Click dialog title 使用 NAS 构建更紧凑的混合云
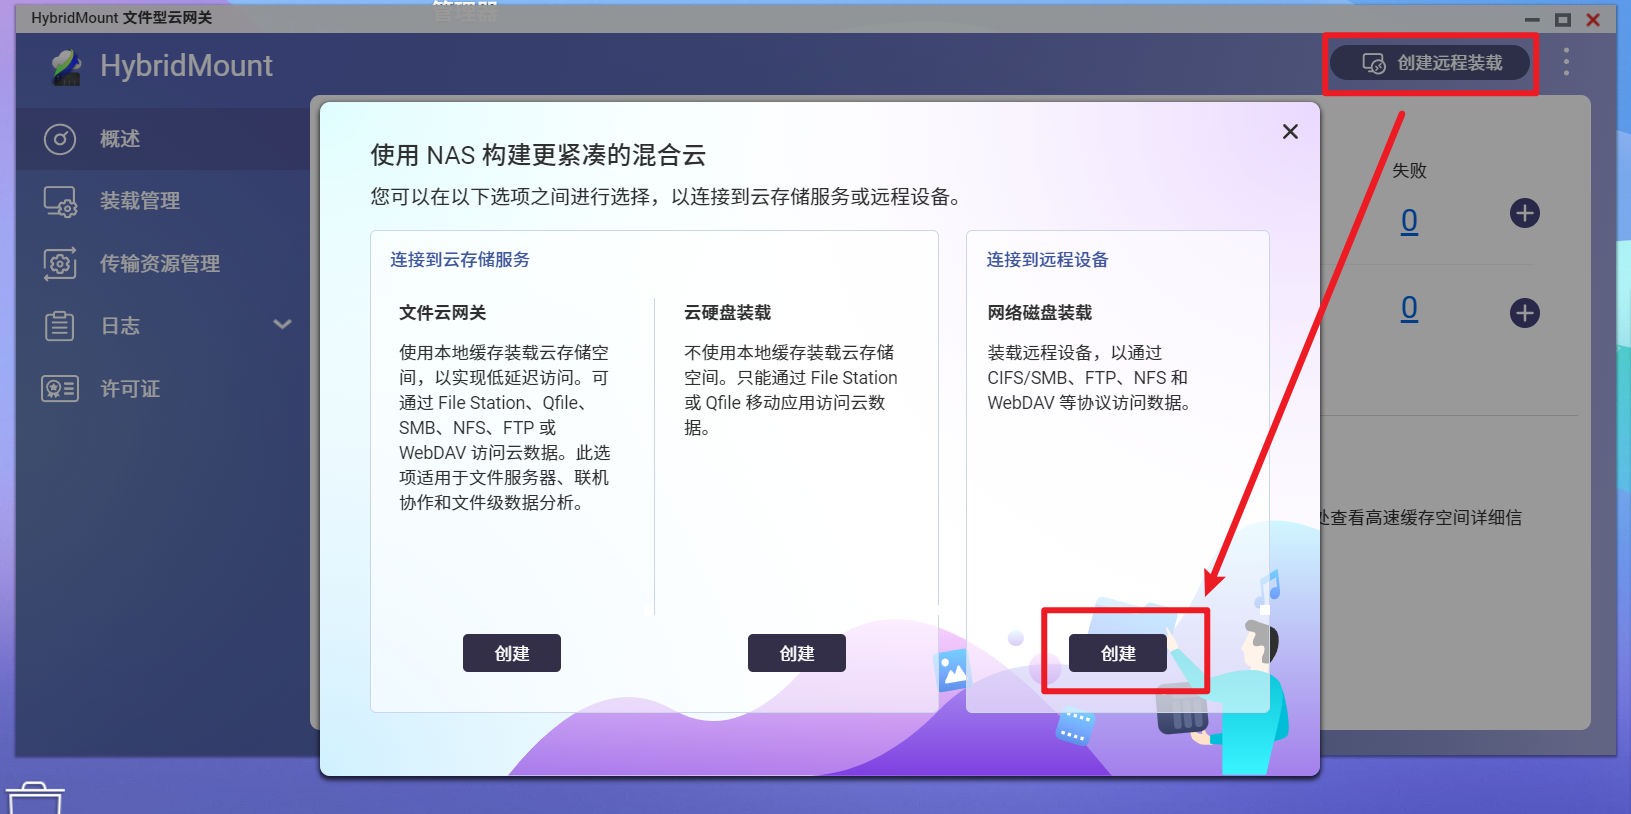The image size is (1631, 814). (x=538, y=155)
